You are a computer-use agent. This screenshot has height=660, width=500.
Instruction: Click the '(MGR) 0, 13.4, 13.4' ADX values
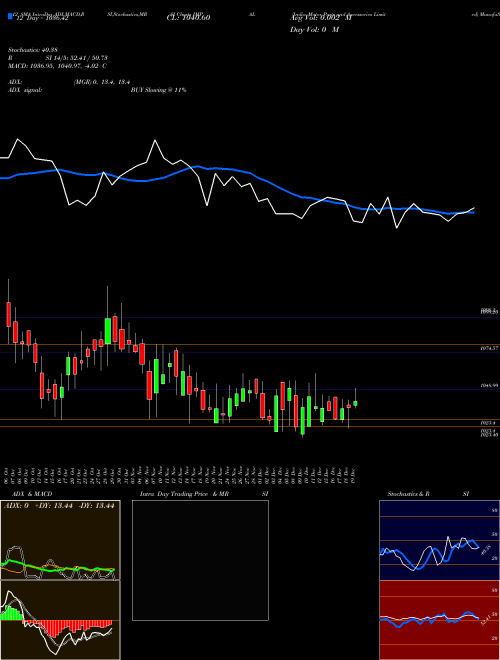100,83
